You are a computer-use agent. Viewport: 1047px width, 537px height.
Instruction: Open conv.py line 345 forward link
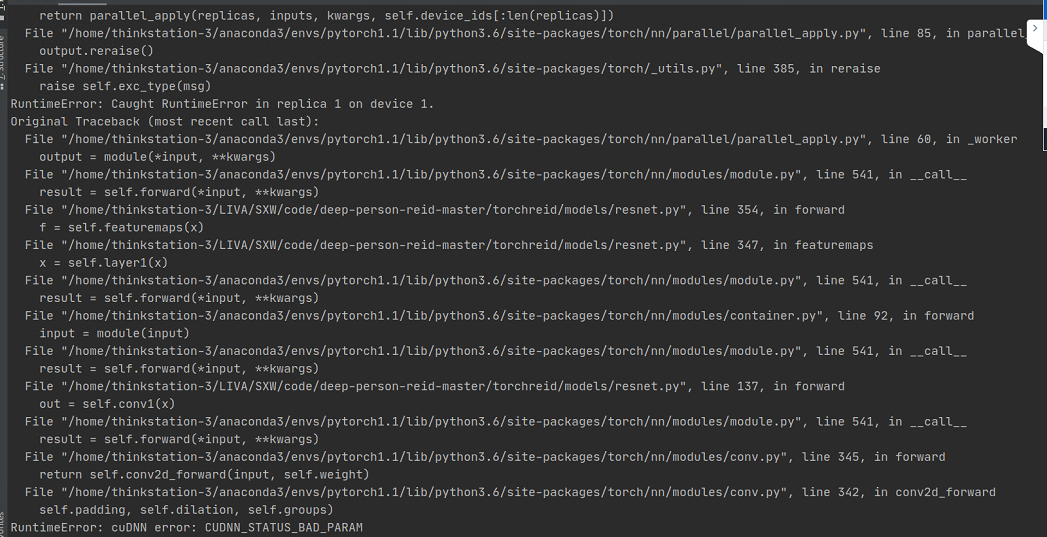click(x=425, y=458)
